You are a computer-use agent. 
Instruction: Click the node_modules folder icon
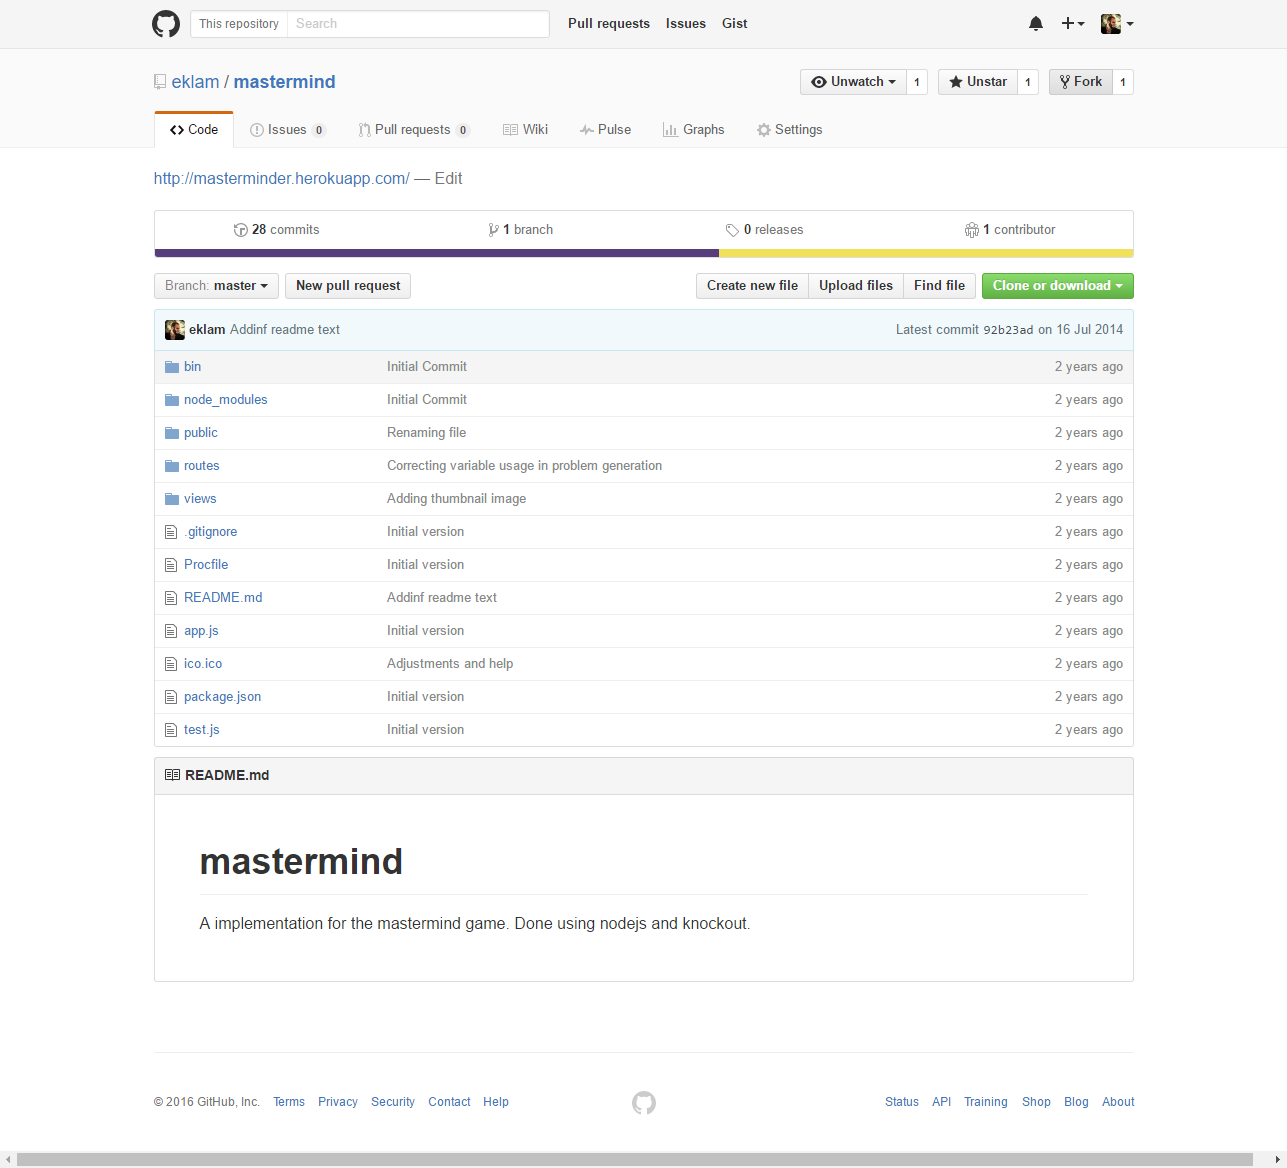pyautogui.click(x=172, y=400)
